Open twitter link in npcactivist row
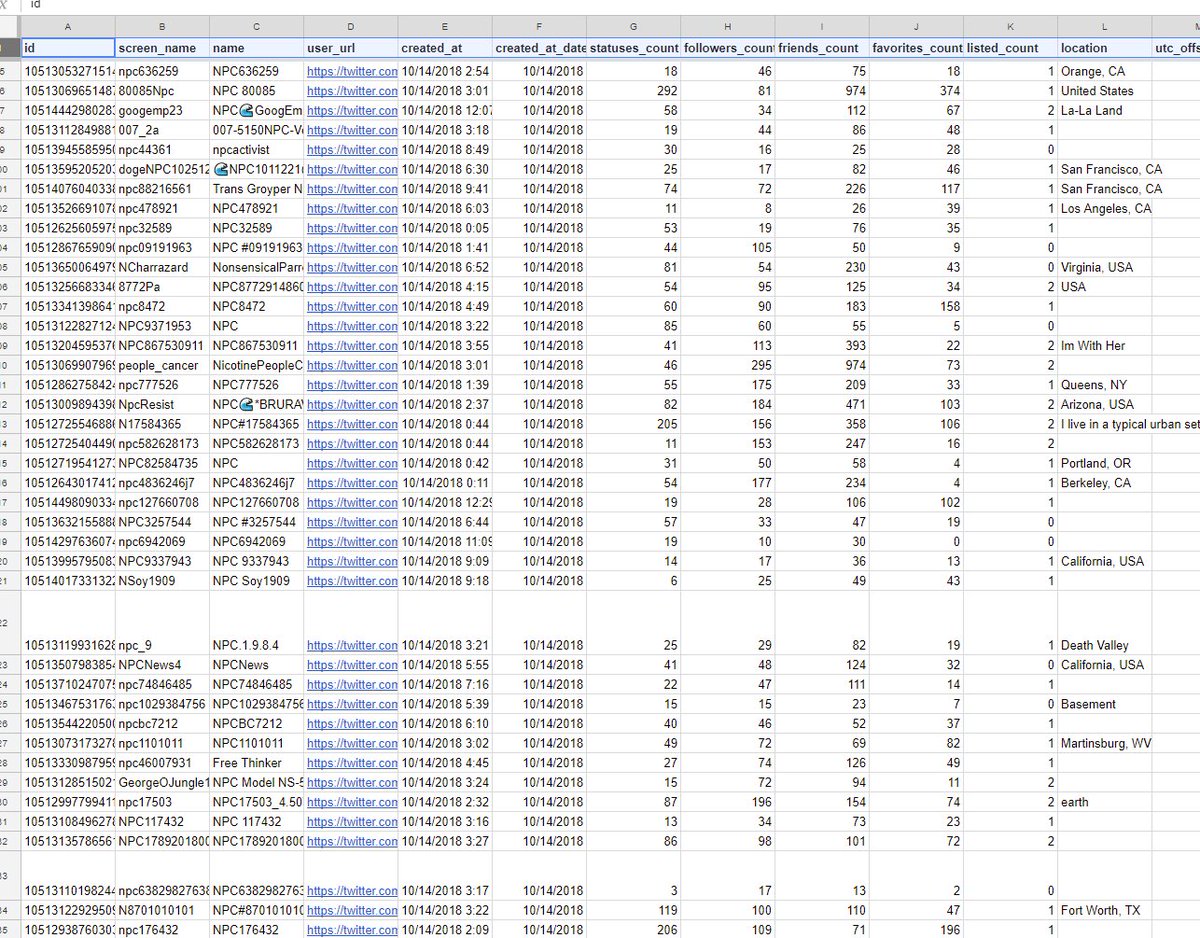This screenshot has height=938, width=1200. pos(352,150)
